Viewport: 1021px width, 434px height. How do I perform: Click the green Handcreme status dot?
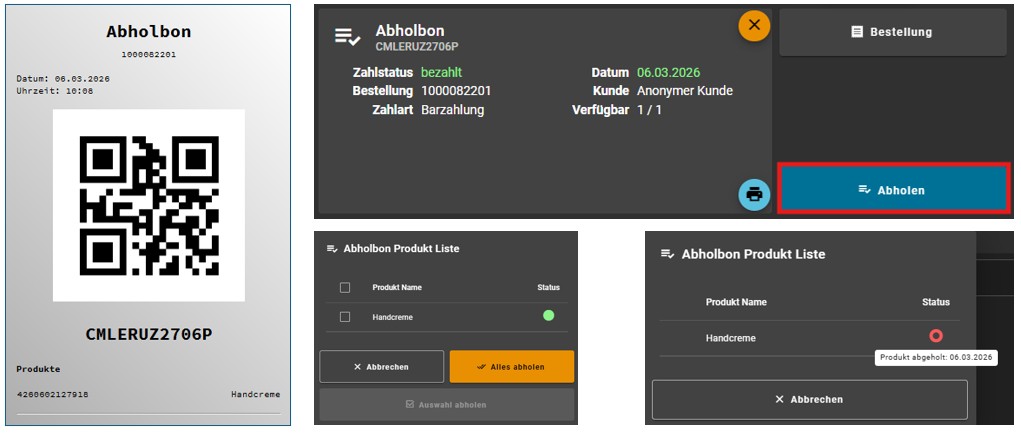(x=548, y=316)
